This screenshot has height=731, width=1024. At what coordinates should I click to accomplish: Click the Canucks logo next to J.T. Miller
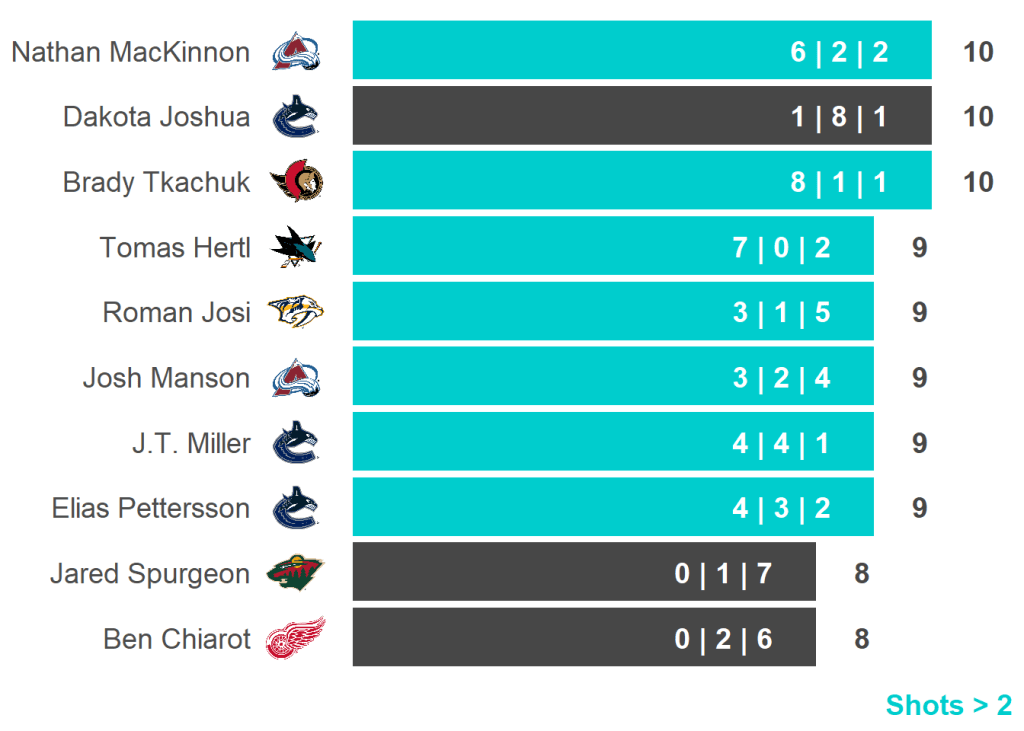(296, 443)
